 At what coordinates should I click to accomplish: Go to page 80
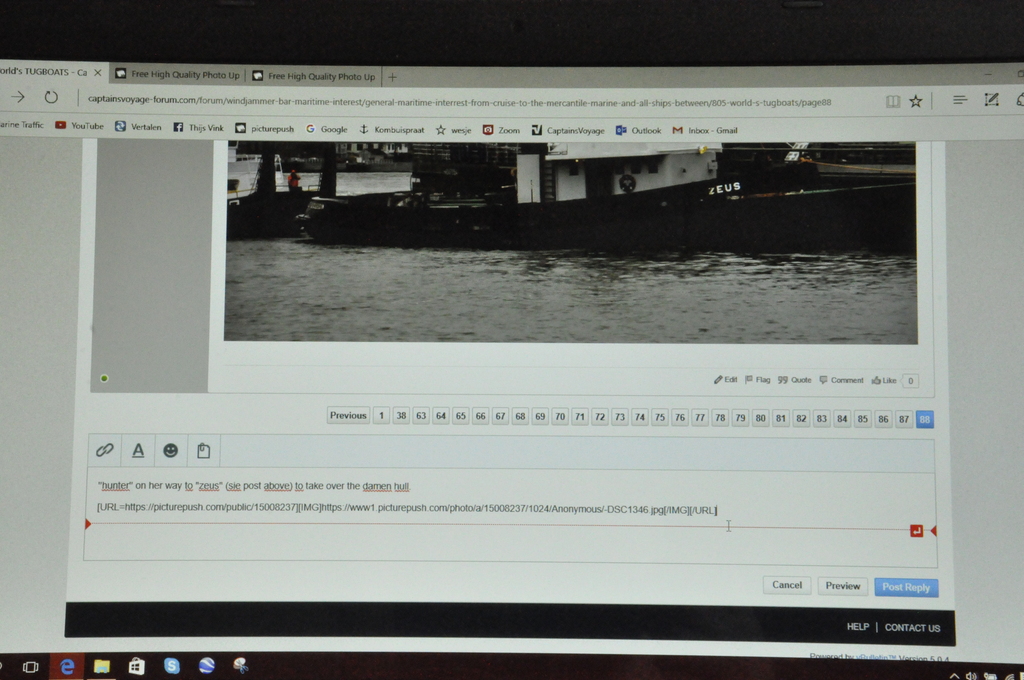[x=760, y=417]
